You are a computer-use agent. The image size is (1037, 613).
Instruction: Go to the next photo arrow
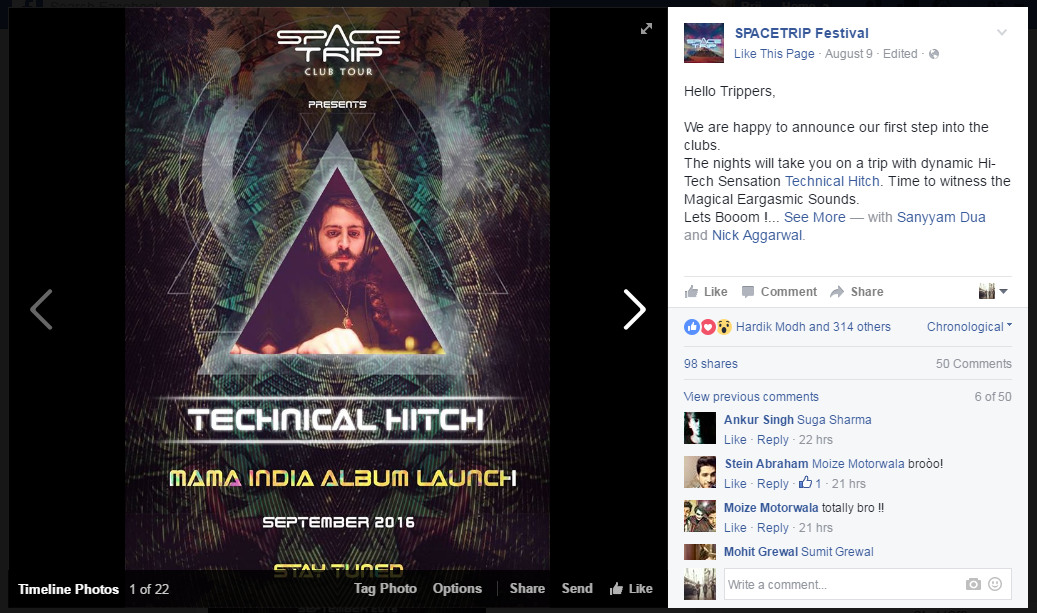pyautogui.click(x=634, y=309)
